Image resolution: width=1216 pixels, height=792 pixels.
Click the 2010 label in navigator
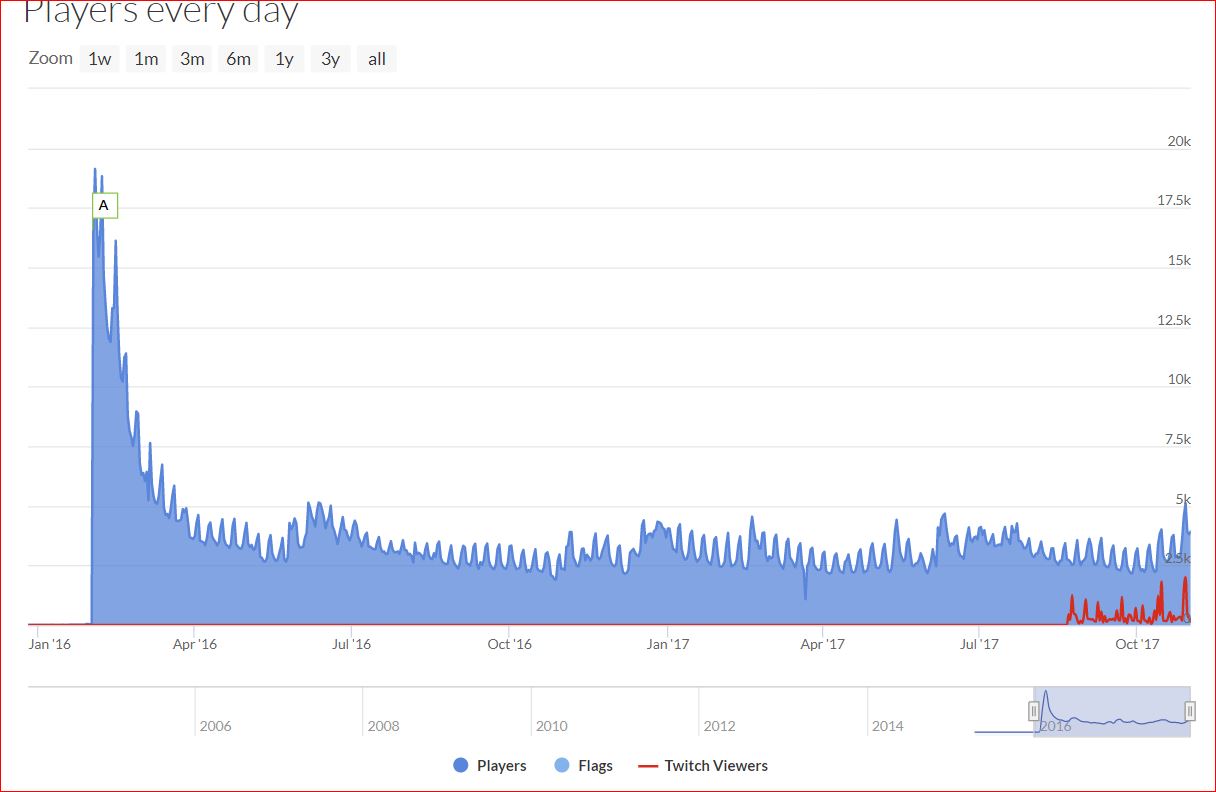(552, 726)
